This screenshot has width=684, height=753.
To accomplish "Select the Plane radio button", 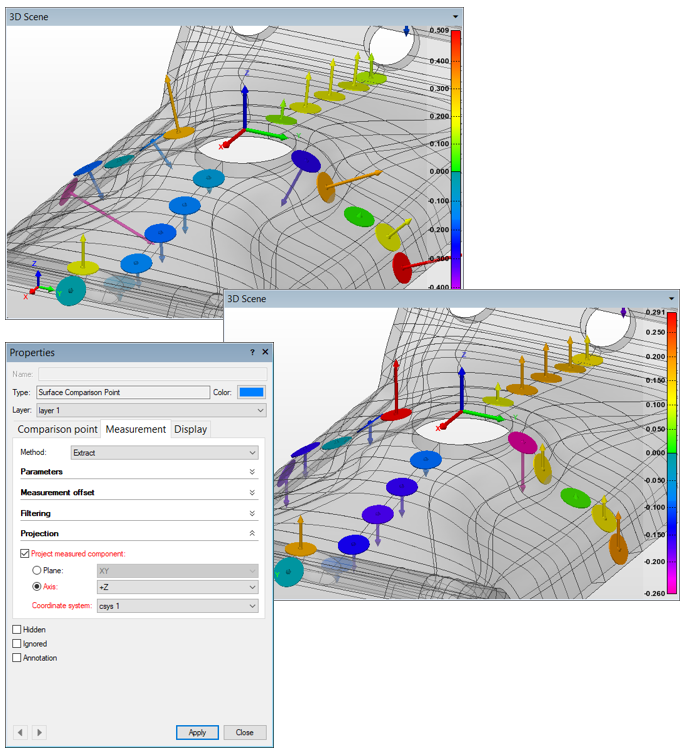I will pos(37,571).
